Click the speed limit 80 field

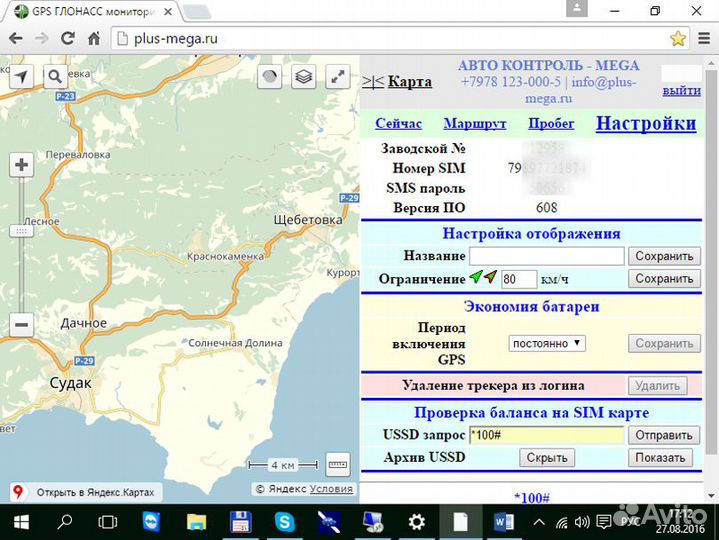coord(518,279)
